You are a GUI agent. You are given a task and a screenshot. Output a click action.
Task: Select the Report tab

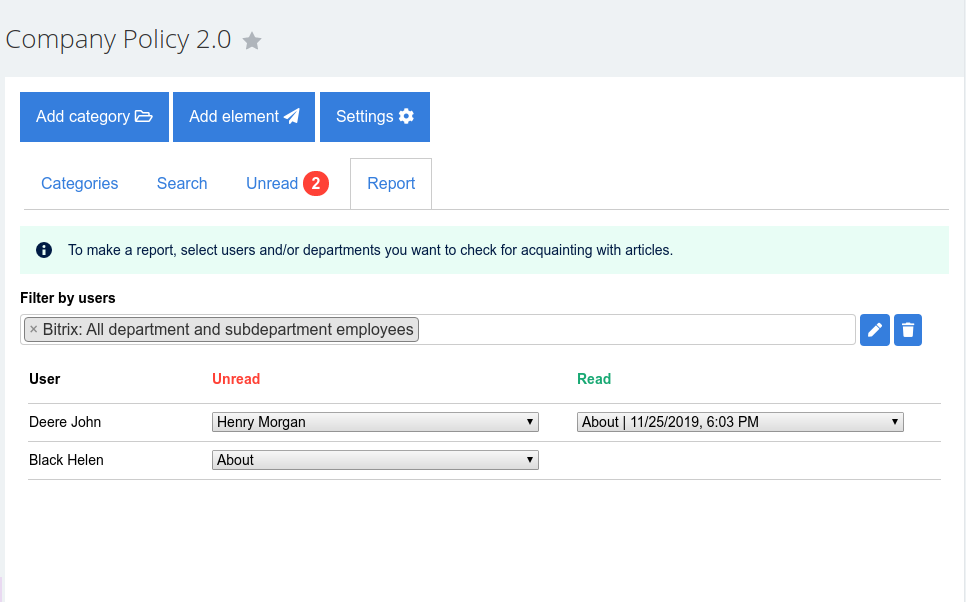point(391,184)
